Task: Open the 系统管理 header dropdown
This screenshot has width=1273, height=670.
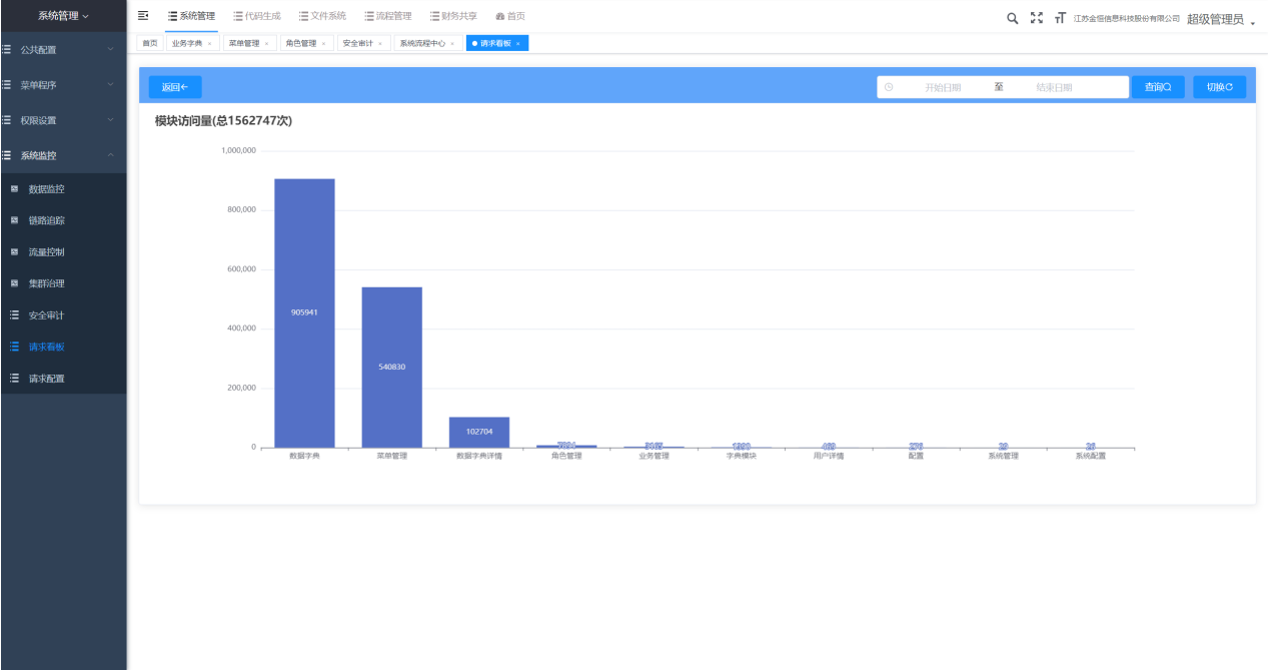Action: click(63, 16)
